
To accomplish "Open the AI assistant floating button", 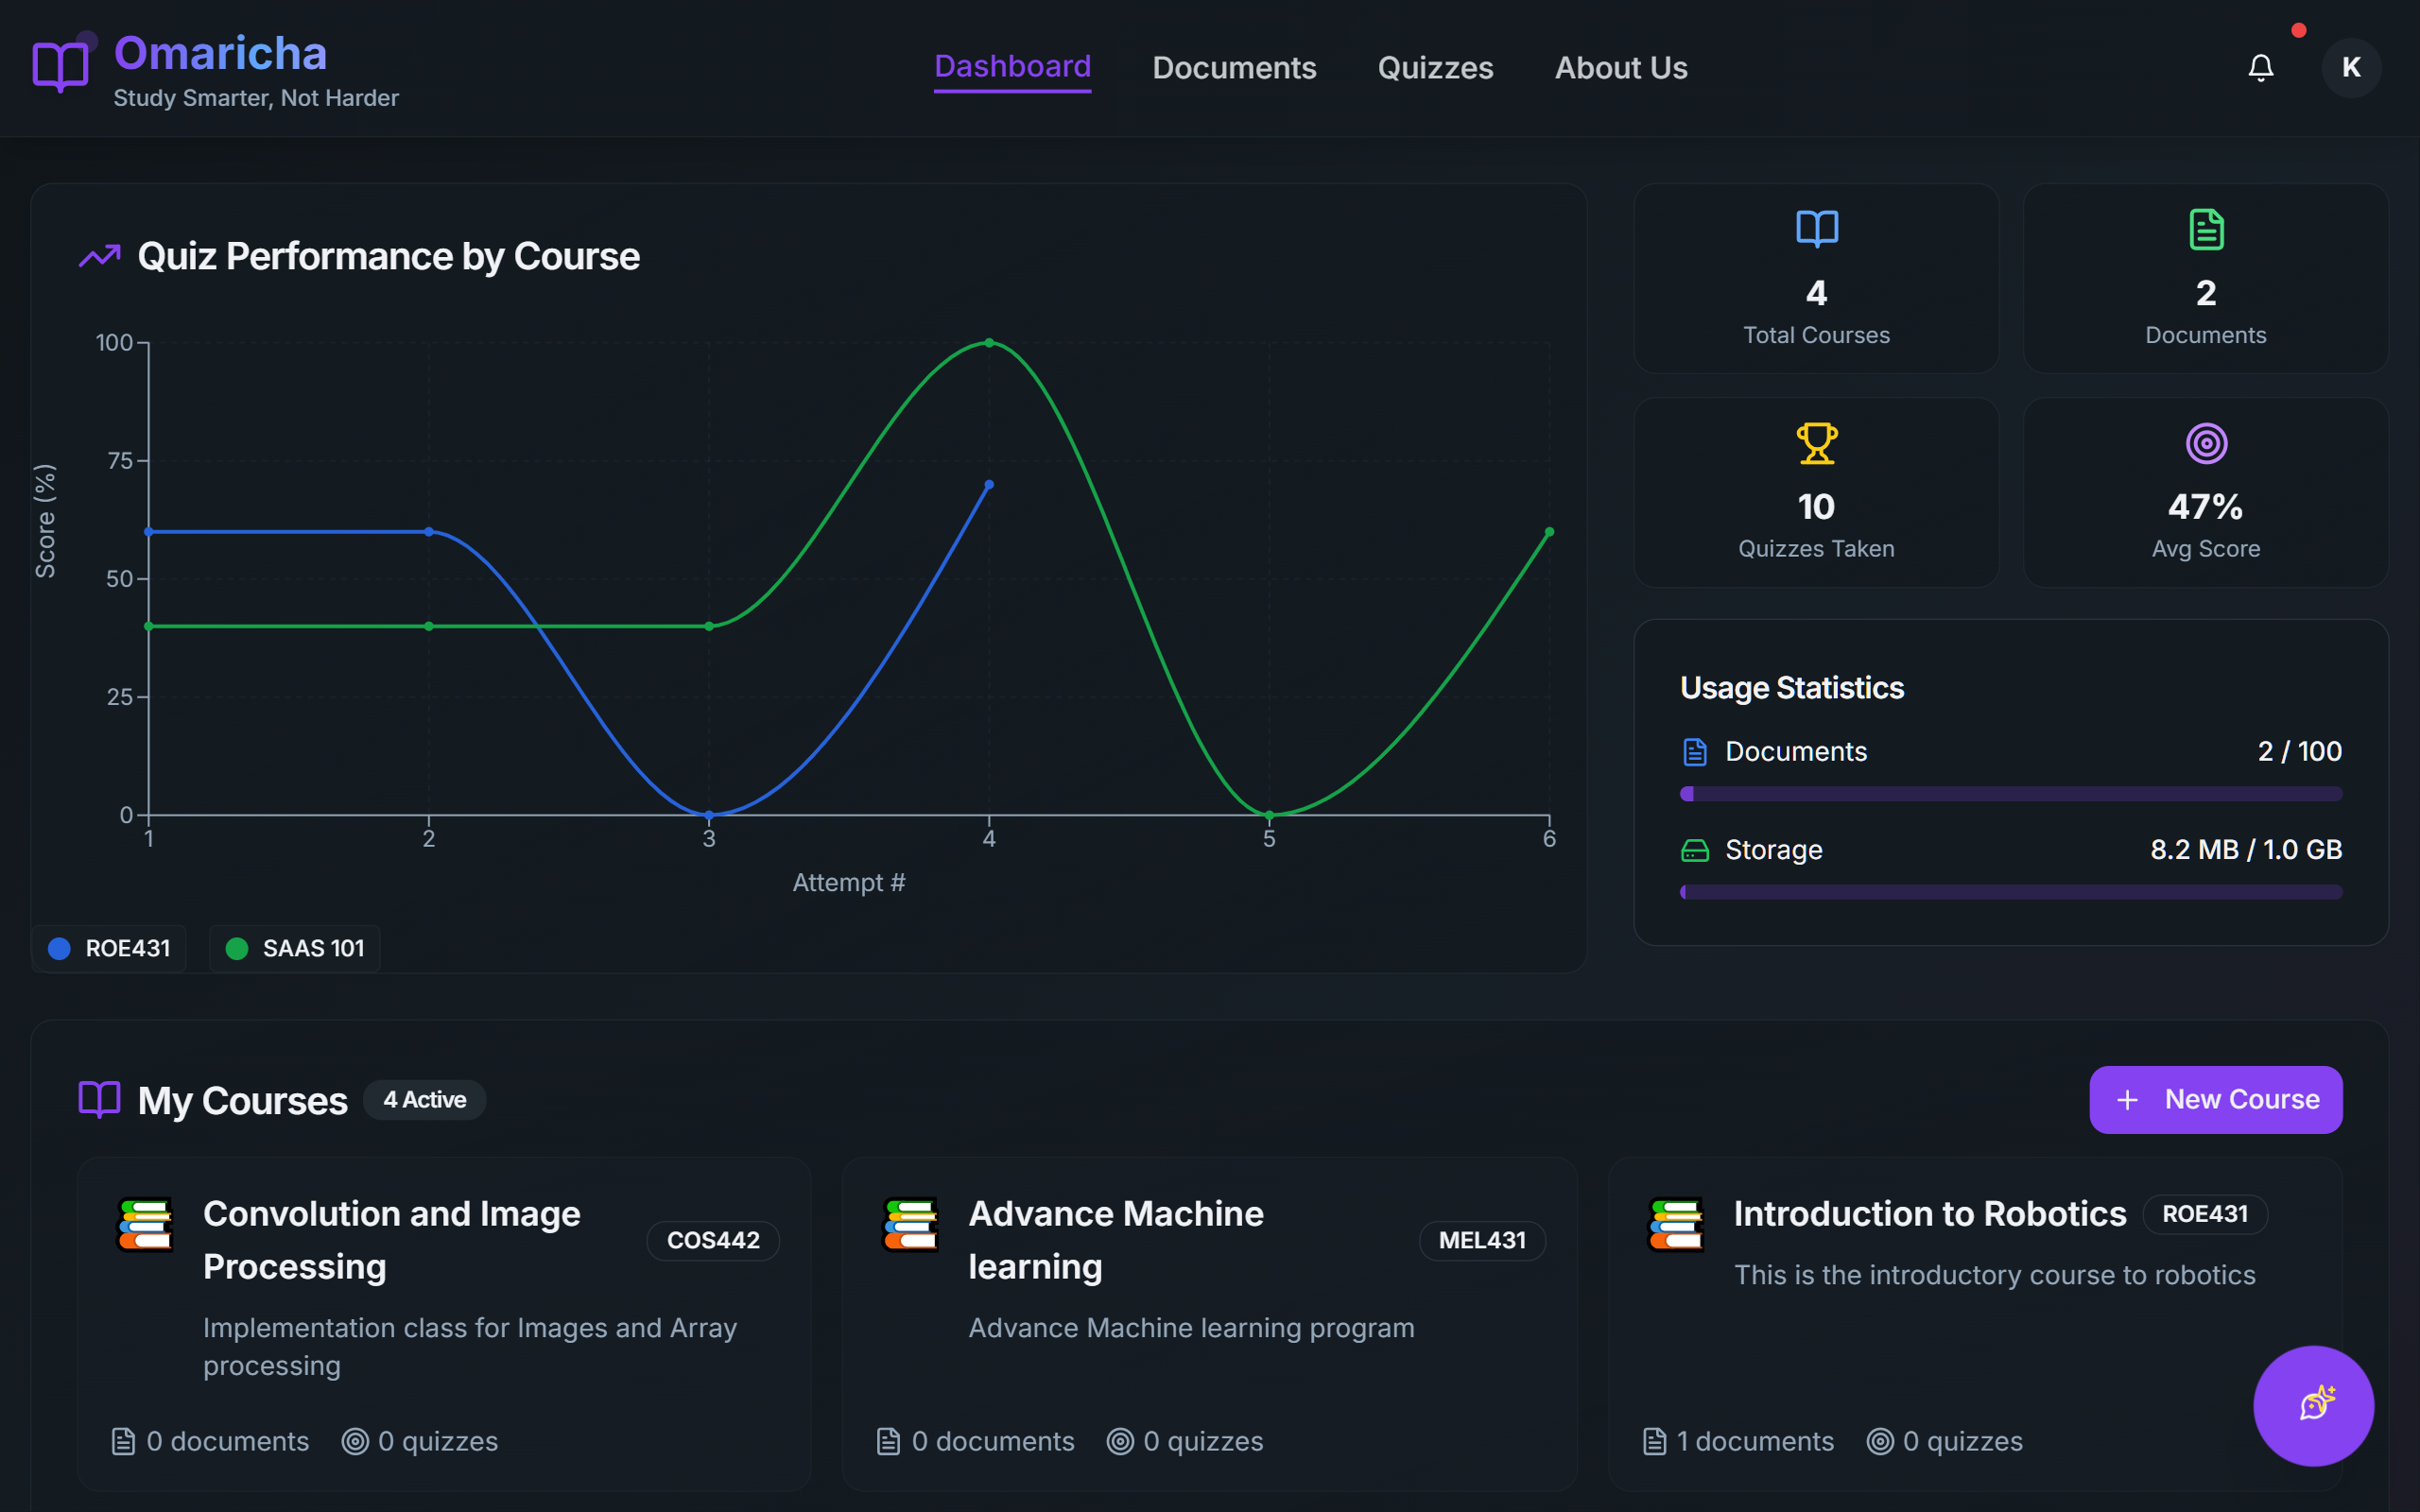I will [2313, 1404].
